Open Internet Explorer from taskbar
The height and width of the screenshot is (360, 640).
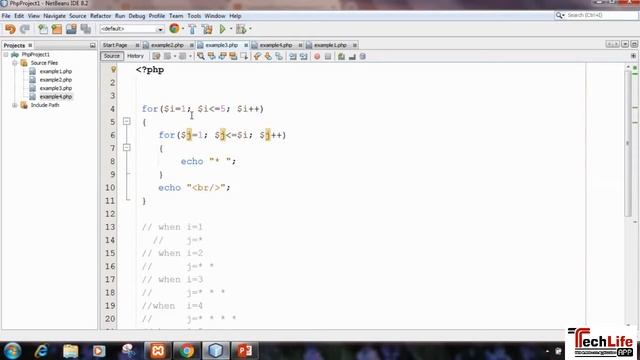(x=41, y=351)
